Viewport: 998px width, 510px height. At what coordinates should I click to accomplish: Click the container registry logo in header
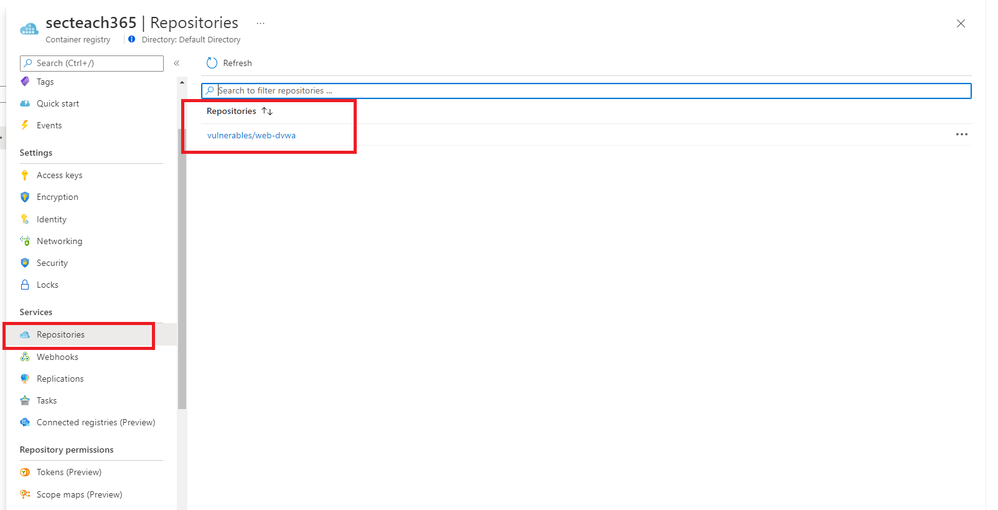click(29, 29)
